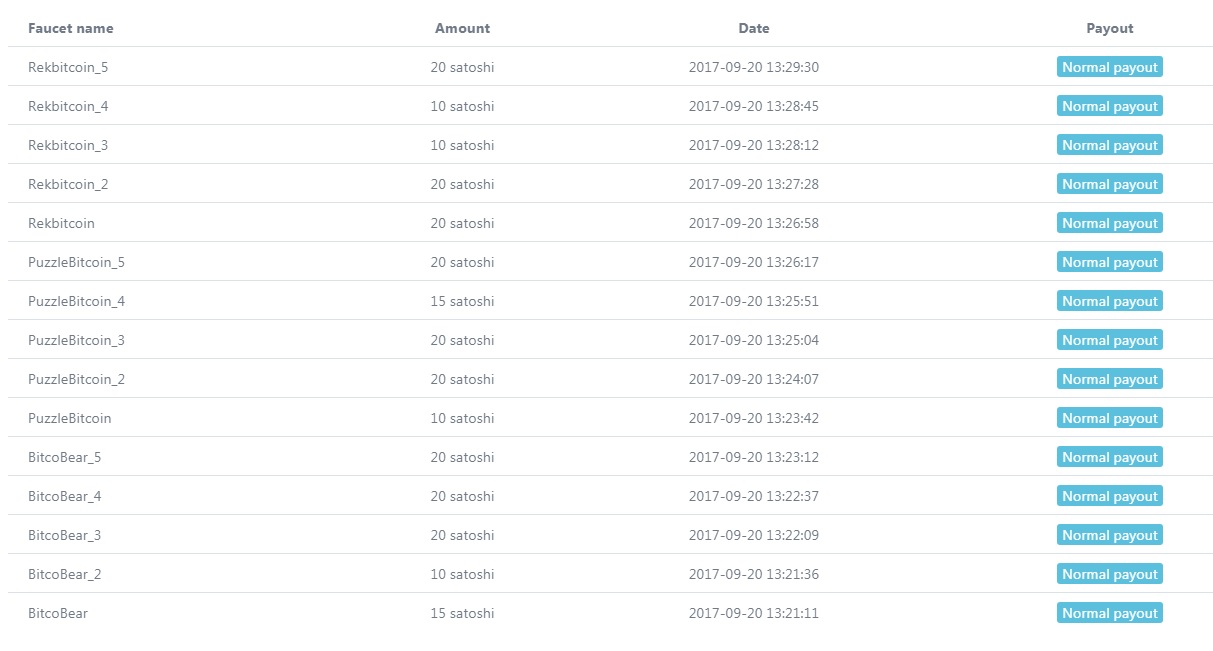The image size is (1213, 651).
Task: Select the timestamp 2017-09-20 13:23:42
Action: [x=753, y=418]
